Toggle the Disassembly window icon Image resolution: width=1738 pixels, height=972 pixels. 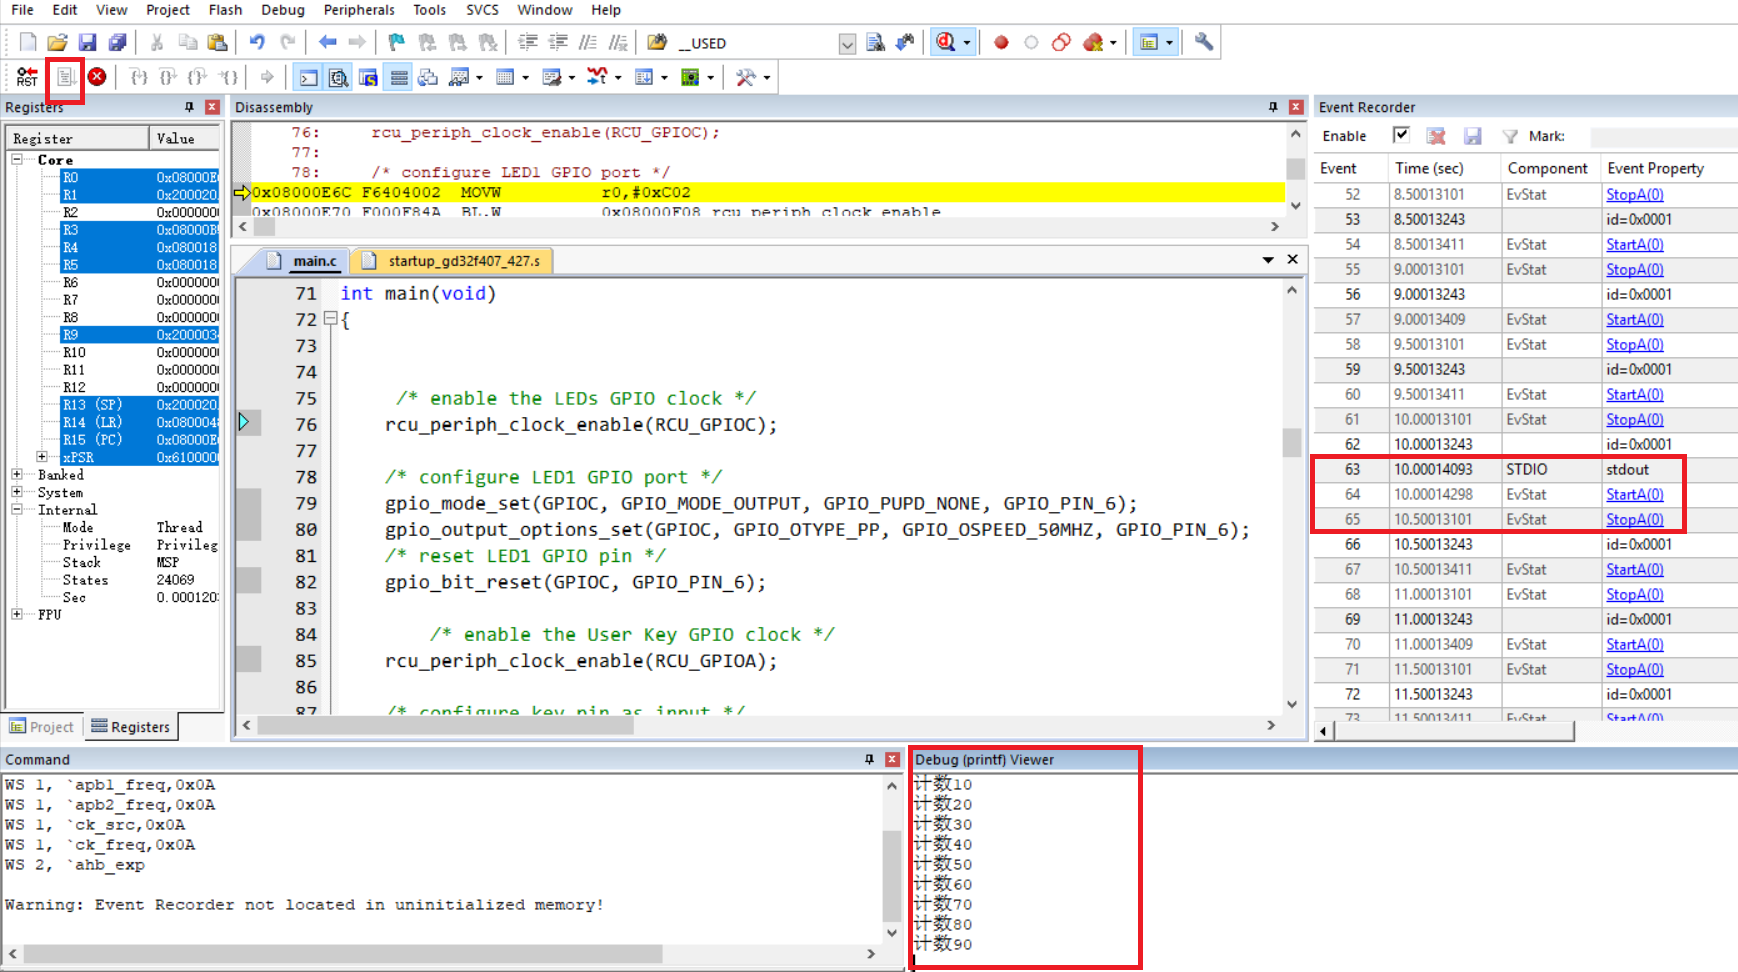[339, 77]
